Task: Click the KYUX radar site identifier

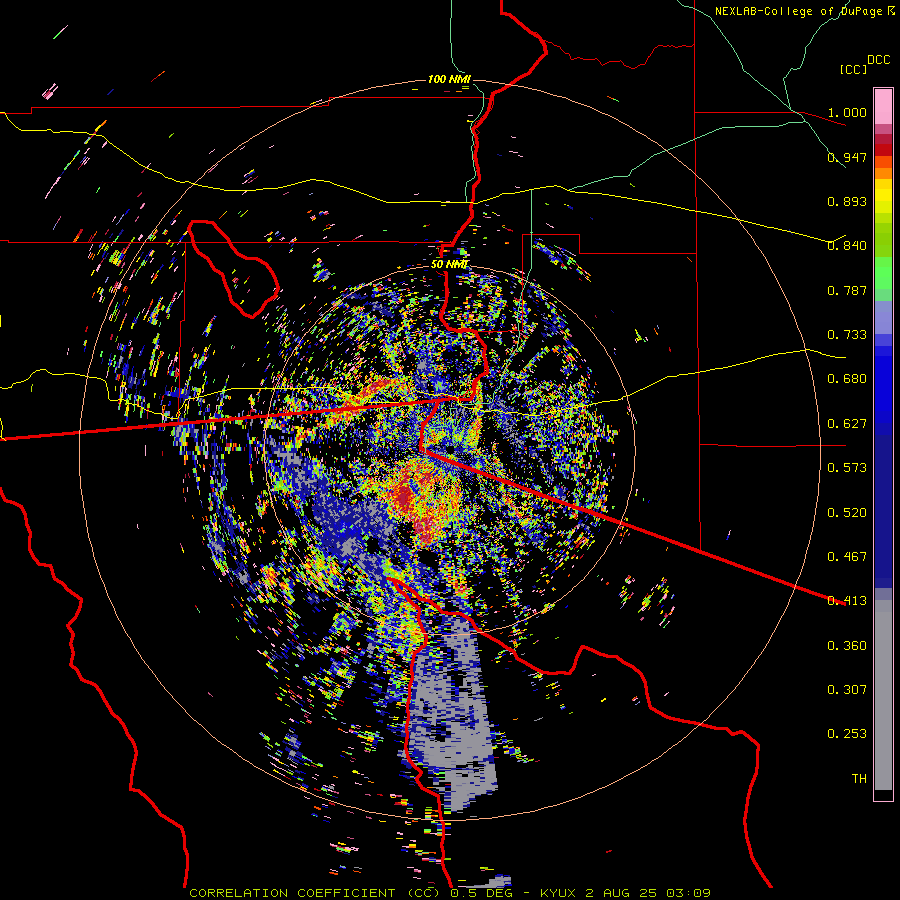Action: [558, 893]
